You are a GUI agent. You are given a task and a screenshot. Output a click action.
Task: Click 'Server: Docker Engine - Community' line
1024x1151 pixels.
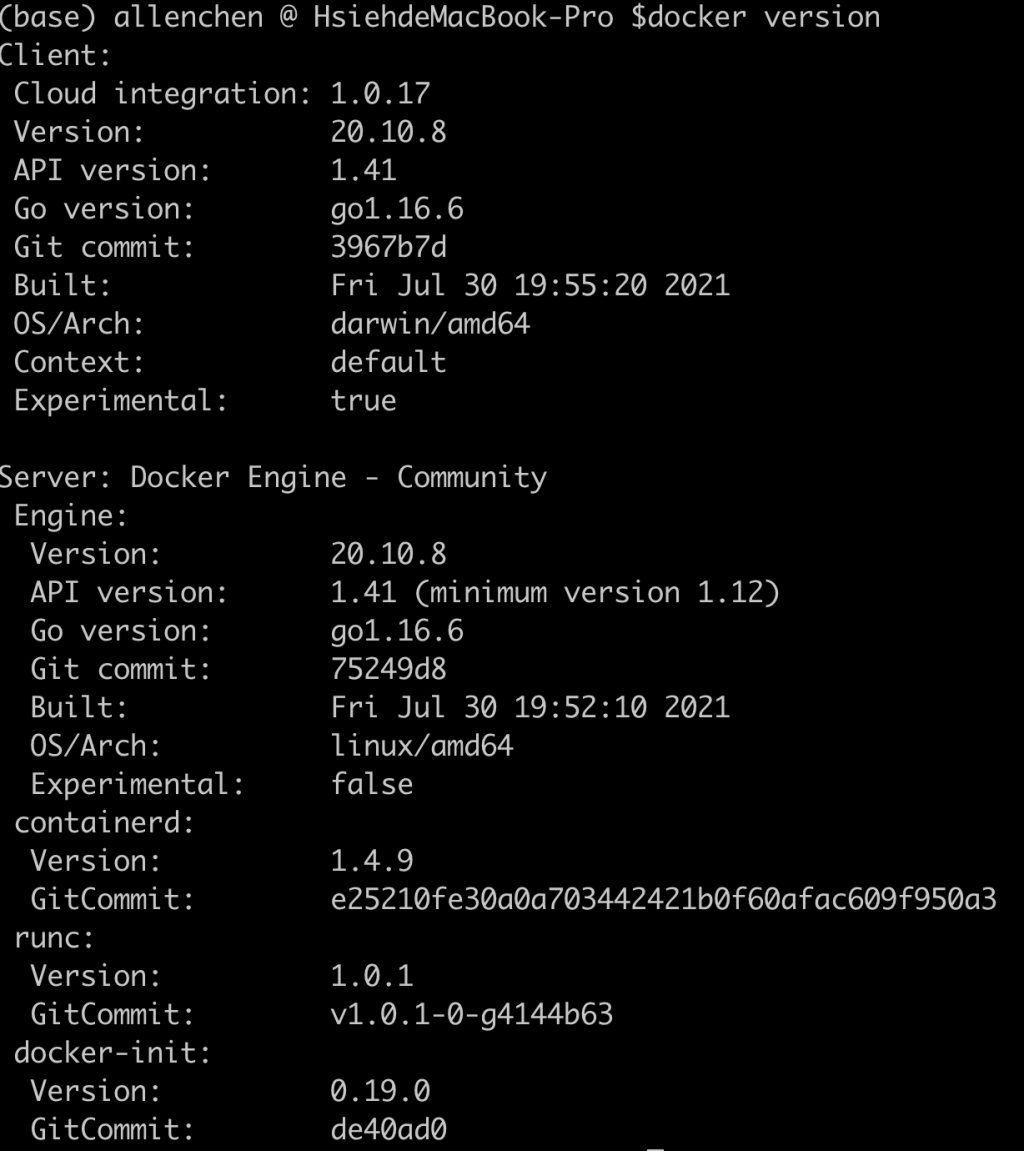coord(273,478)
